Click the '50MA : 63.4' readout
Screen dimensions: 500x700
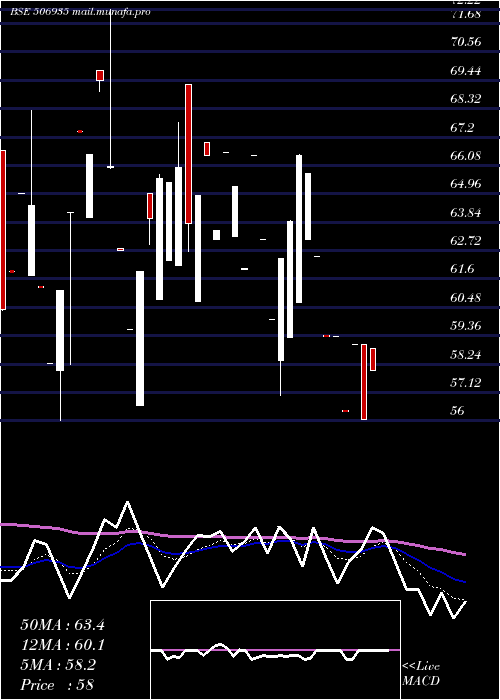coord(62,625)
